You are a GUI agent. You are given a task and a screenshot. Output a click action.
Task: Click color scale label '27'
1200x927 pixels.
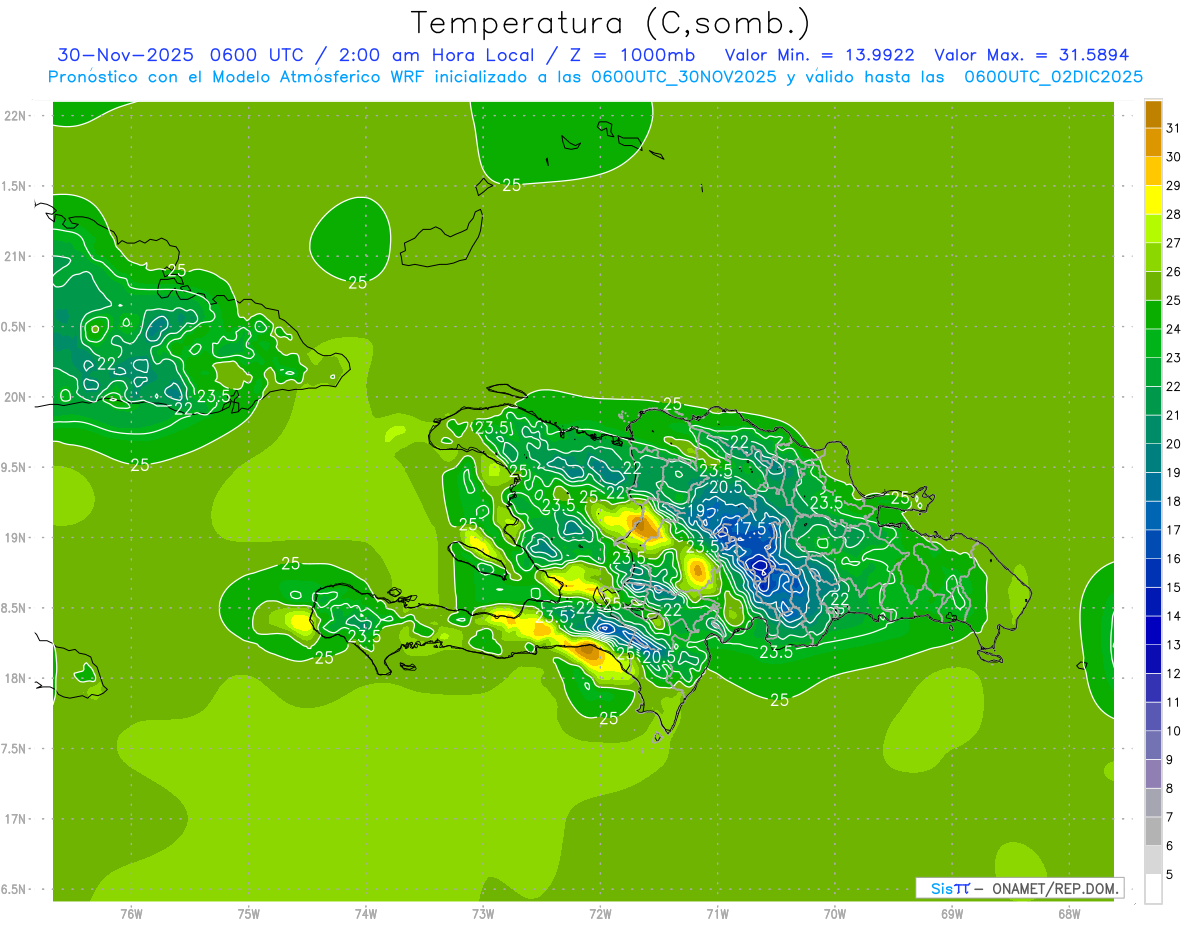[1173, 243]
